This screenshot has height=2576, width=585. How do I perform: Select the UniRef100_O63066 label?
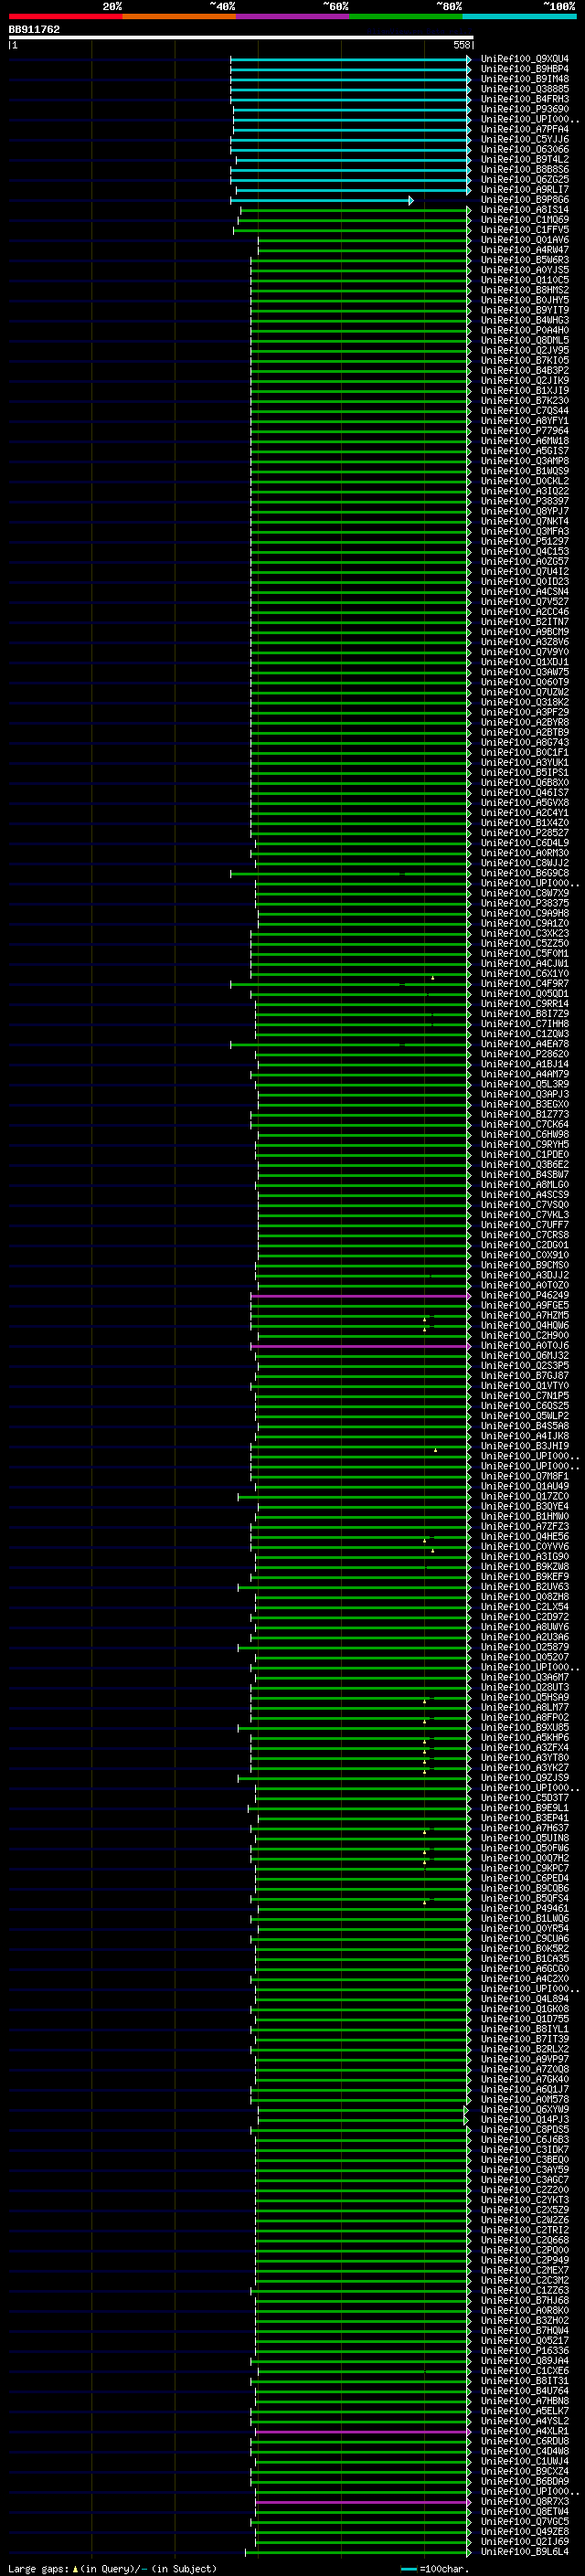[524, 149]
